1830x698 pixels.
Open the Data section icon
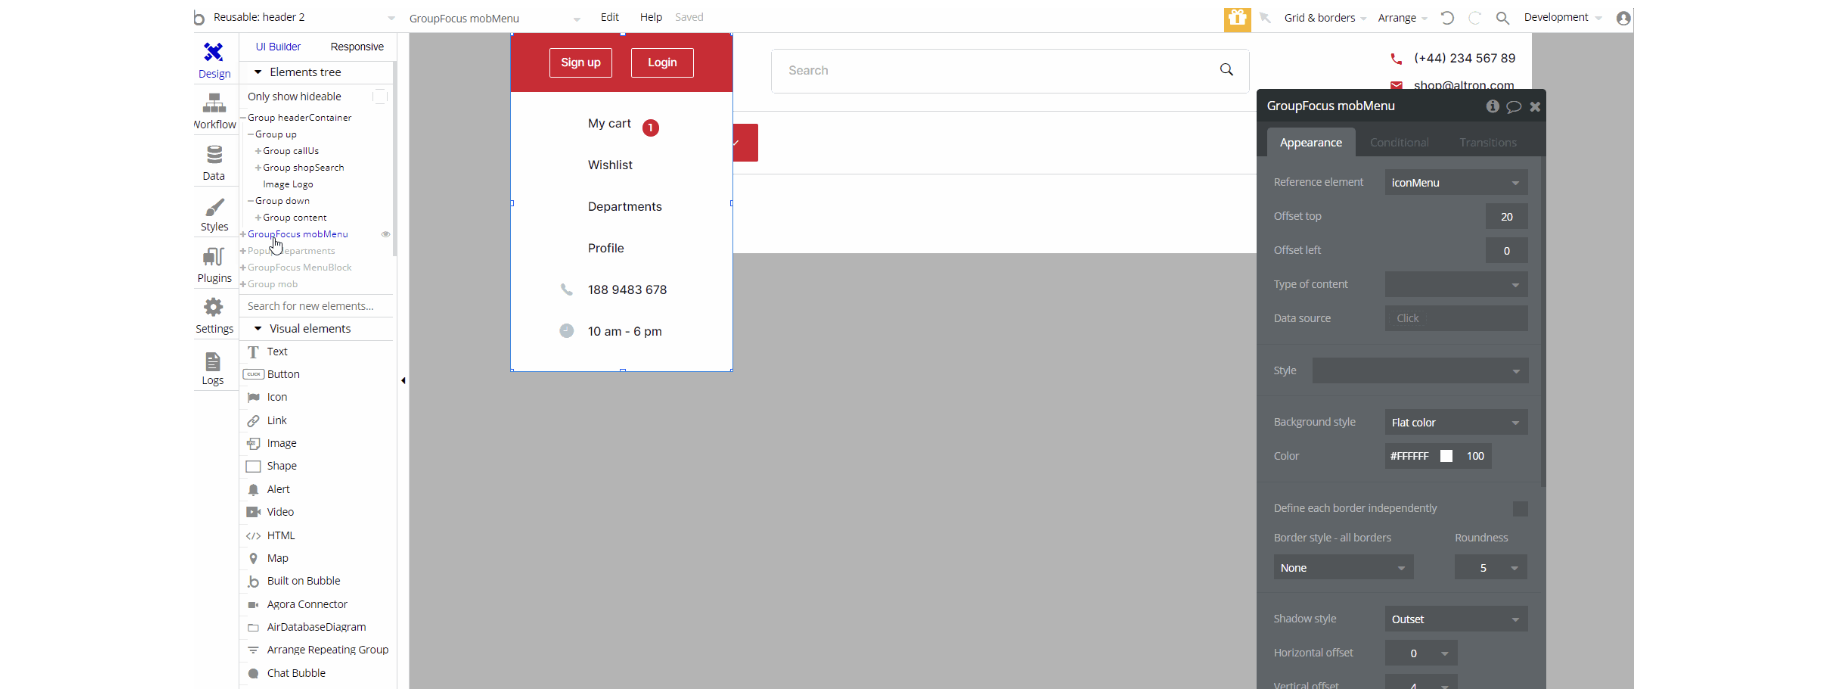tap(214, 154)
